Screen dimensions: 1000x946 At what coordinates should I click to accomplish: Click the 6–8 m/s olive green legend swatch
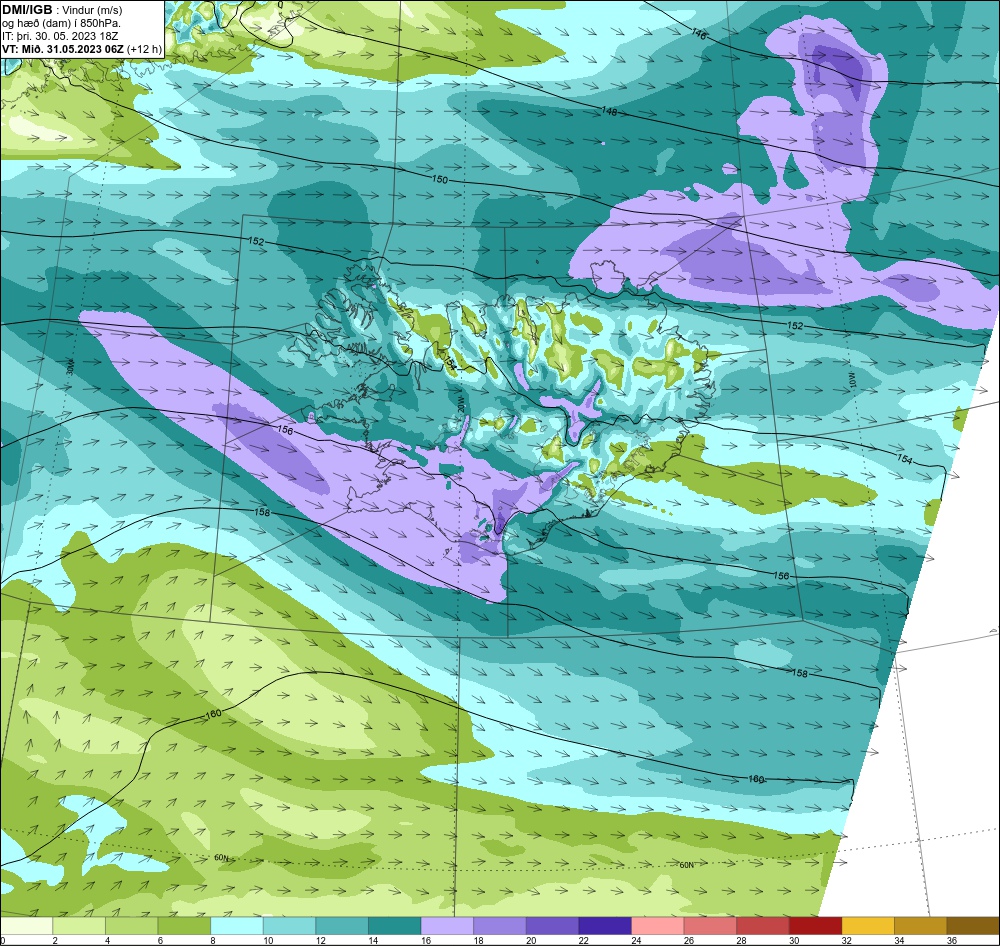click(184, 926)
